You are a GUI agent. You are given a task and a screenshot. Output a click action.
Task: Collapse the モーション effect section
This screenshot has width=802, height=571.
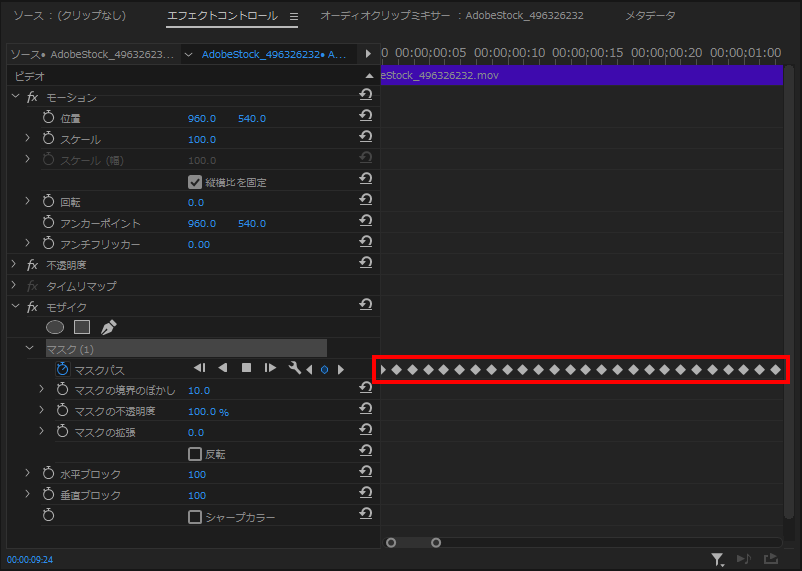(15, 96)
